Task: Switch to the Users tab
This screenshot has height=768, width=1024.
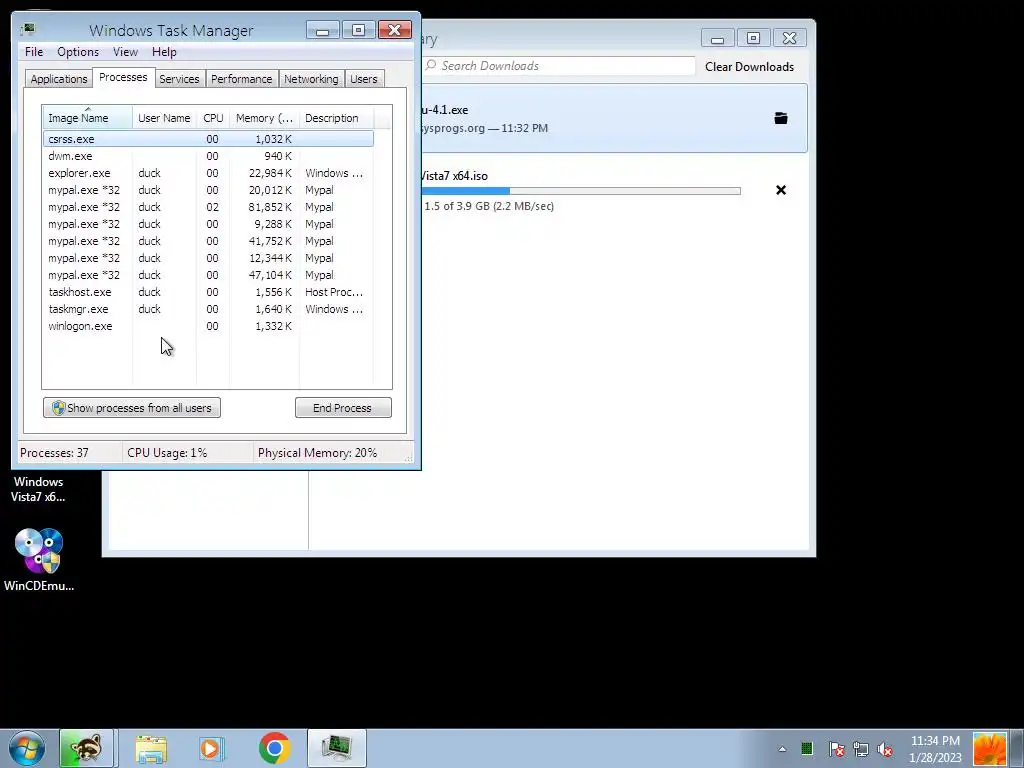Action: (x=364, y=79)
